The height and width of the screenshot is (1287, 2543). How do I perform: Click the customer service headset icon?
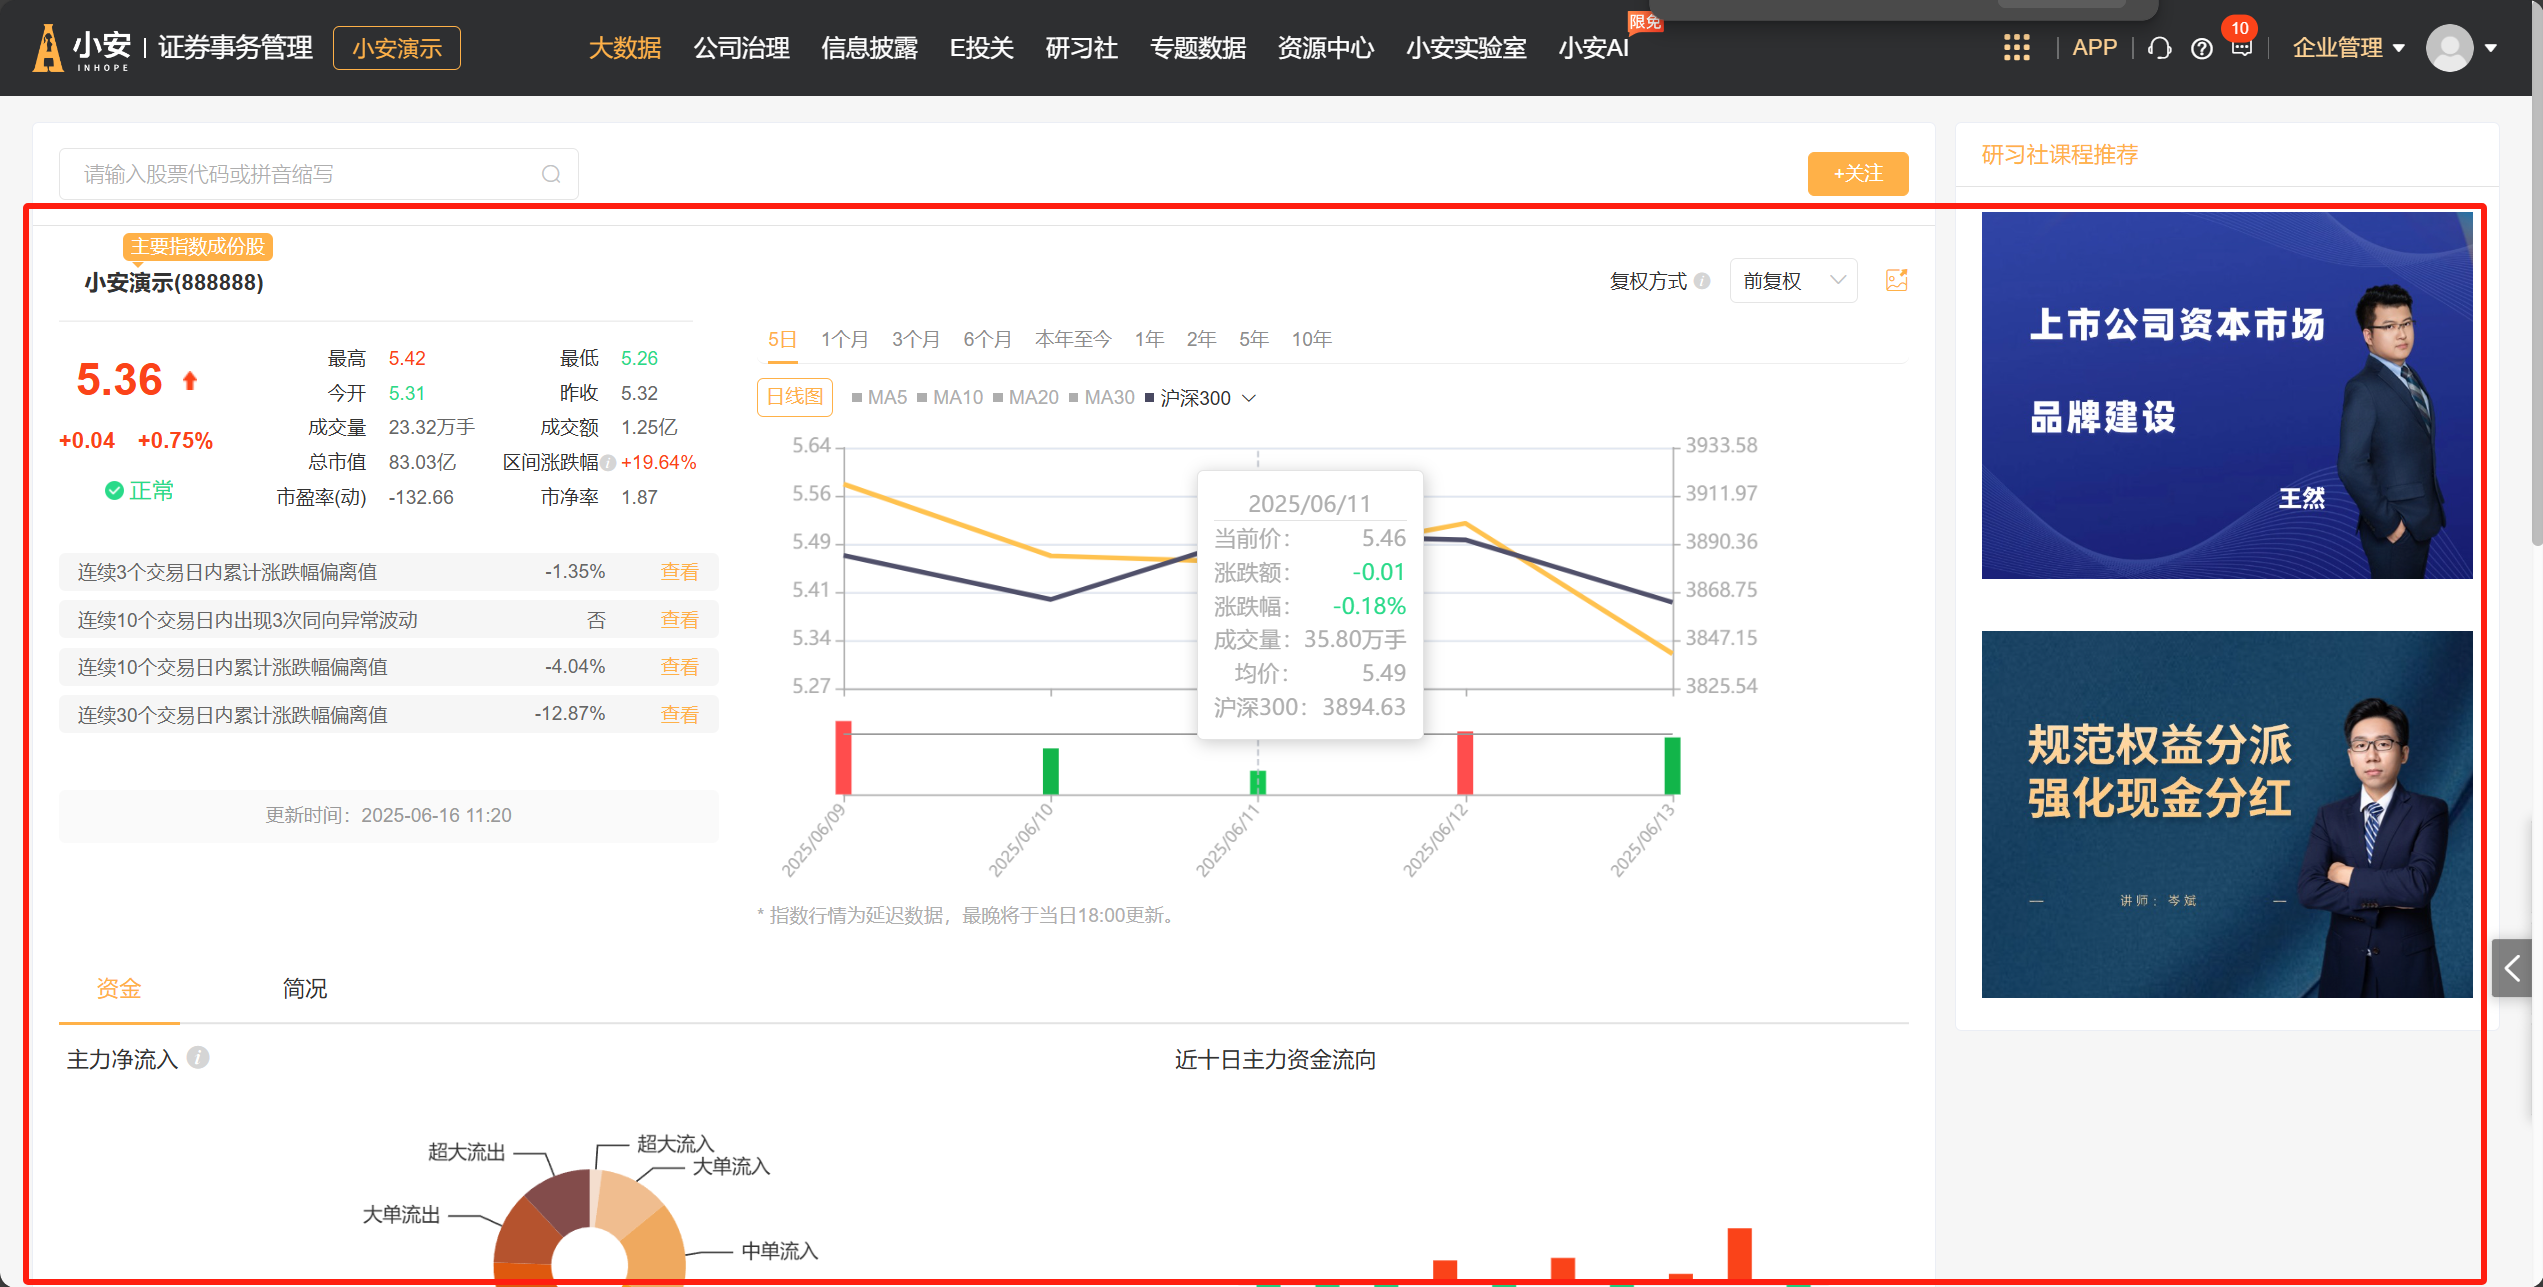[x=2159, y=48]
